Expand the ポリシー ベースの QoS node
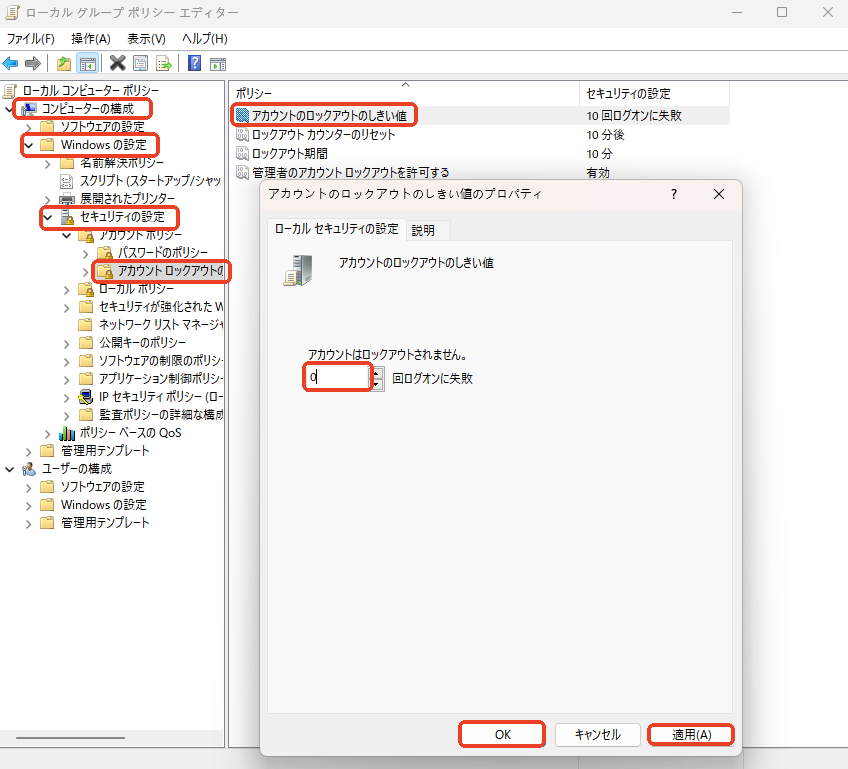Viewport: 848px width, 769px height. click(47, 433)
